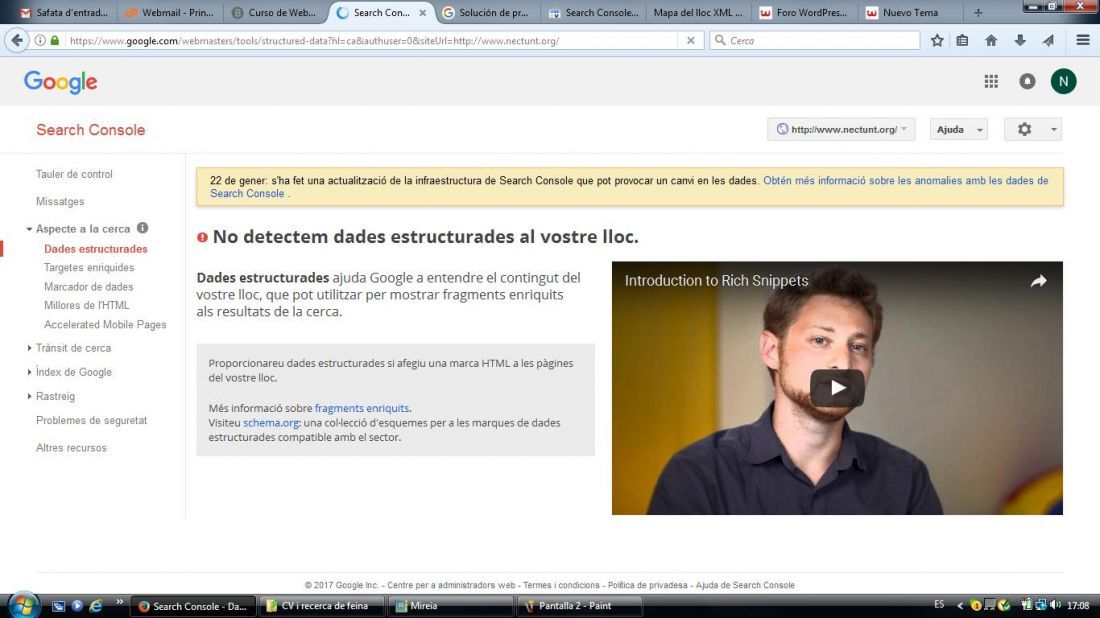Open Millores de l'HTML
Viewport: 1100px width, 618px height.
(87, 305)
